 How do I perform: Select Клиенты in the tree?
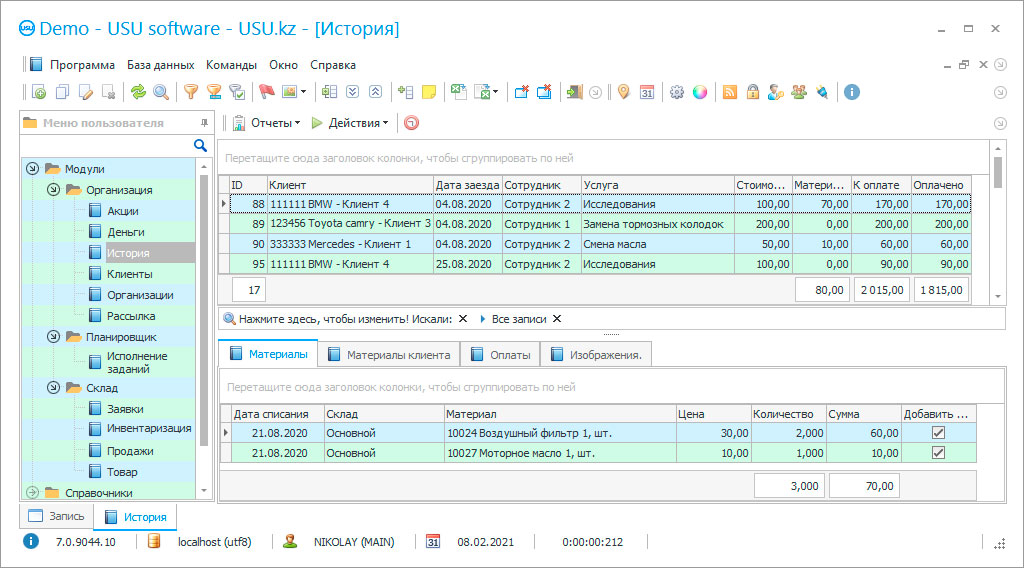pyautogui.click(x=129, y=274)
